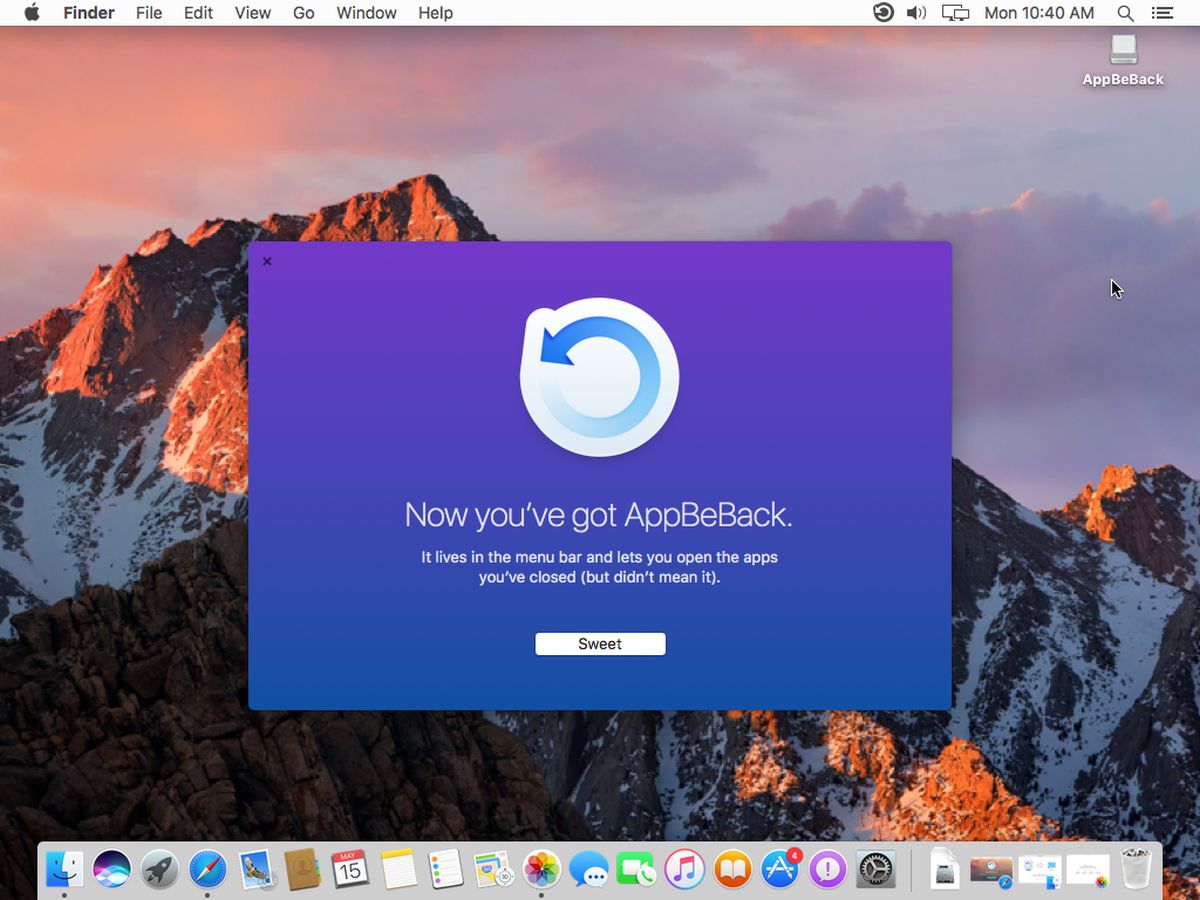The width and height of the screenshot is (1200, 900).
Task: Launch Siri from the Dock
Action: (112, 869)
